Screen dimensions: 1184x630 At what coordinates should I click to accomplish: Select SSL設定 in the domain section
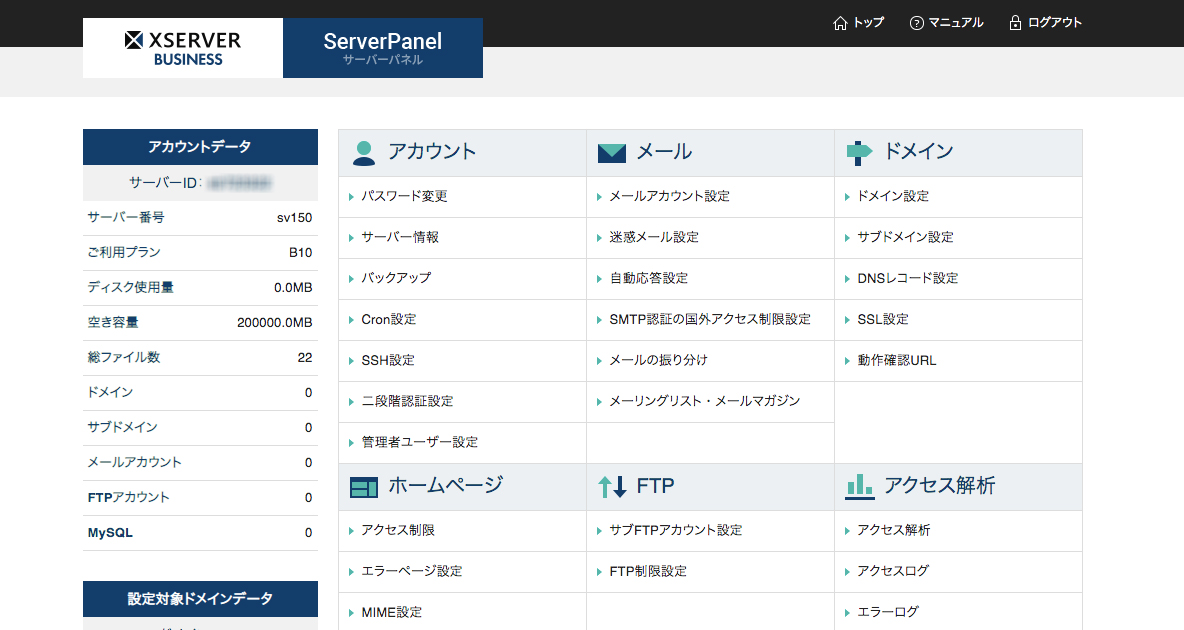(x=882, y=320)
